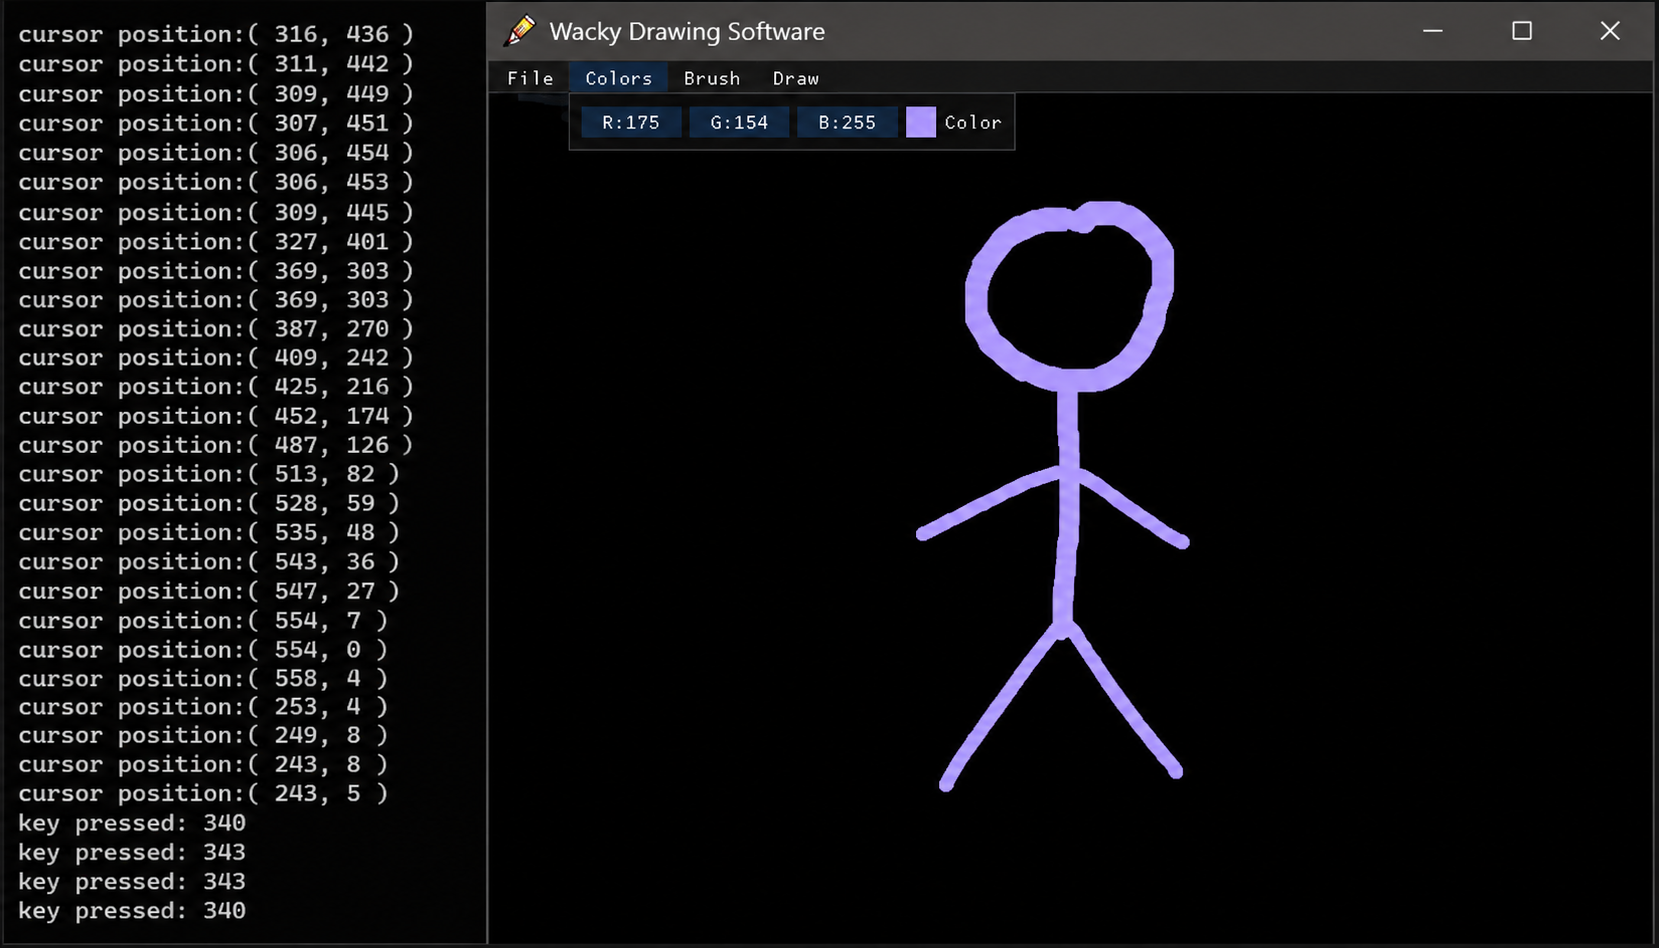
Task: Minimize the Wacky Drawing Software window
Action: point(1433,31)
